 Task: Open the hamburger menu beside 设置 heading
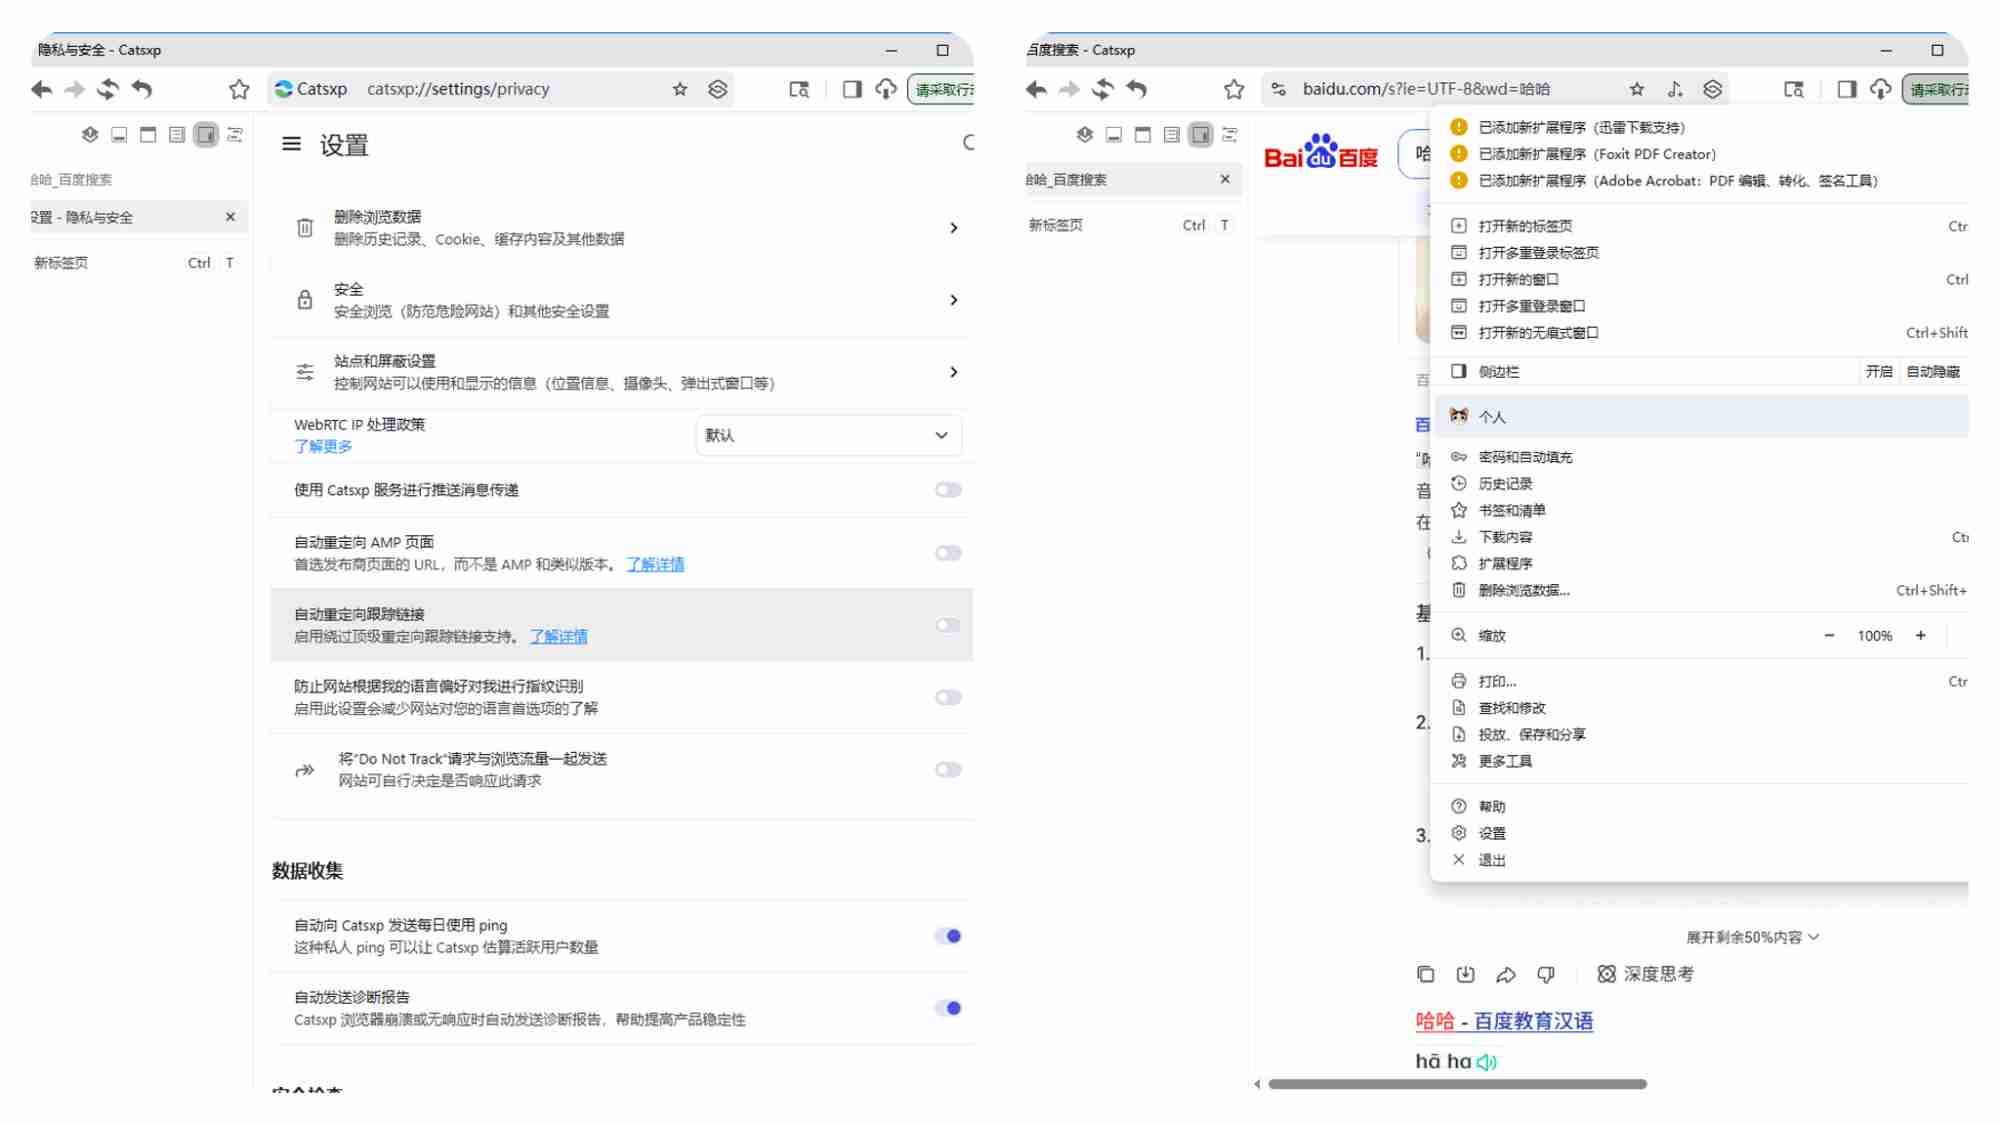coord(291,144)
